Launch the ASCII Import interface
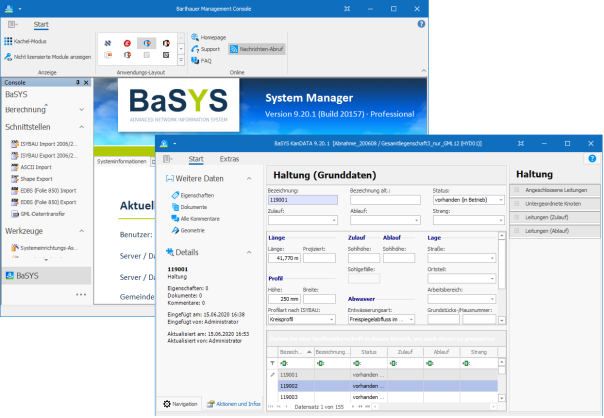604x418 pixels. 31,167
